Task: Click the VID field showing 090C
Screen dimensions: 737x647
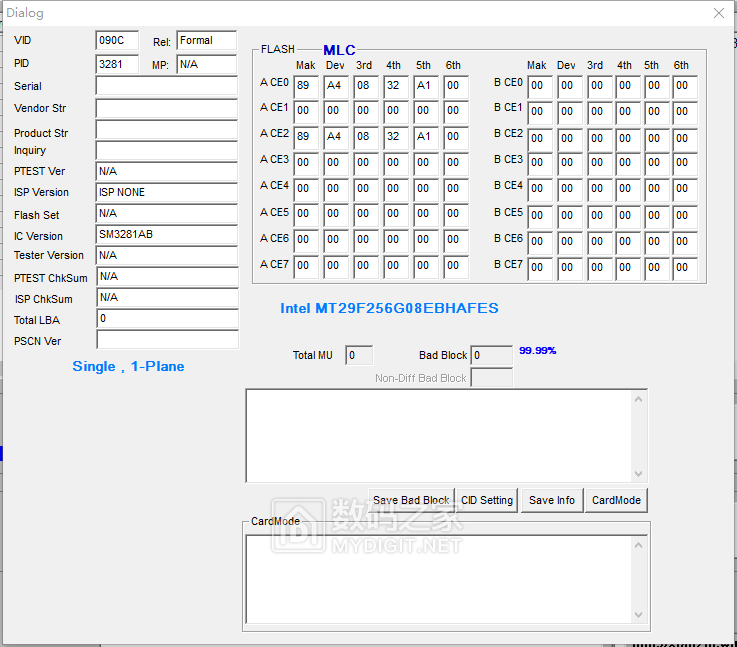Action: point(117,41)
